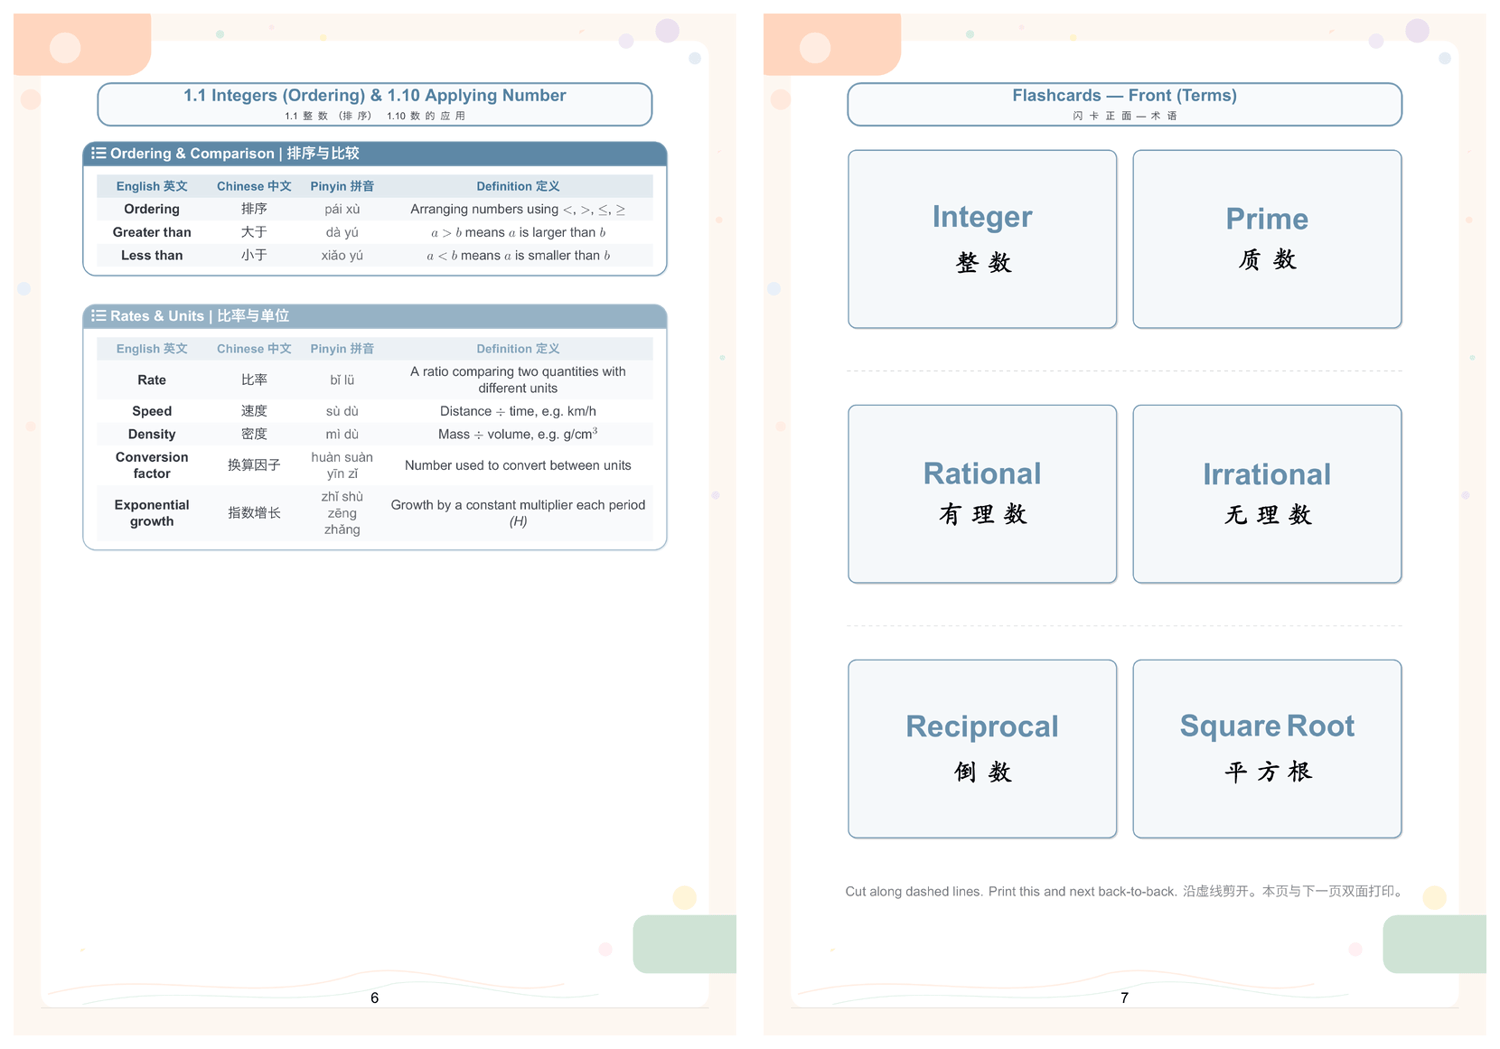
Task: Click the Chinese term '换算因子'
Action: pos(254,465)
